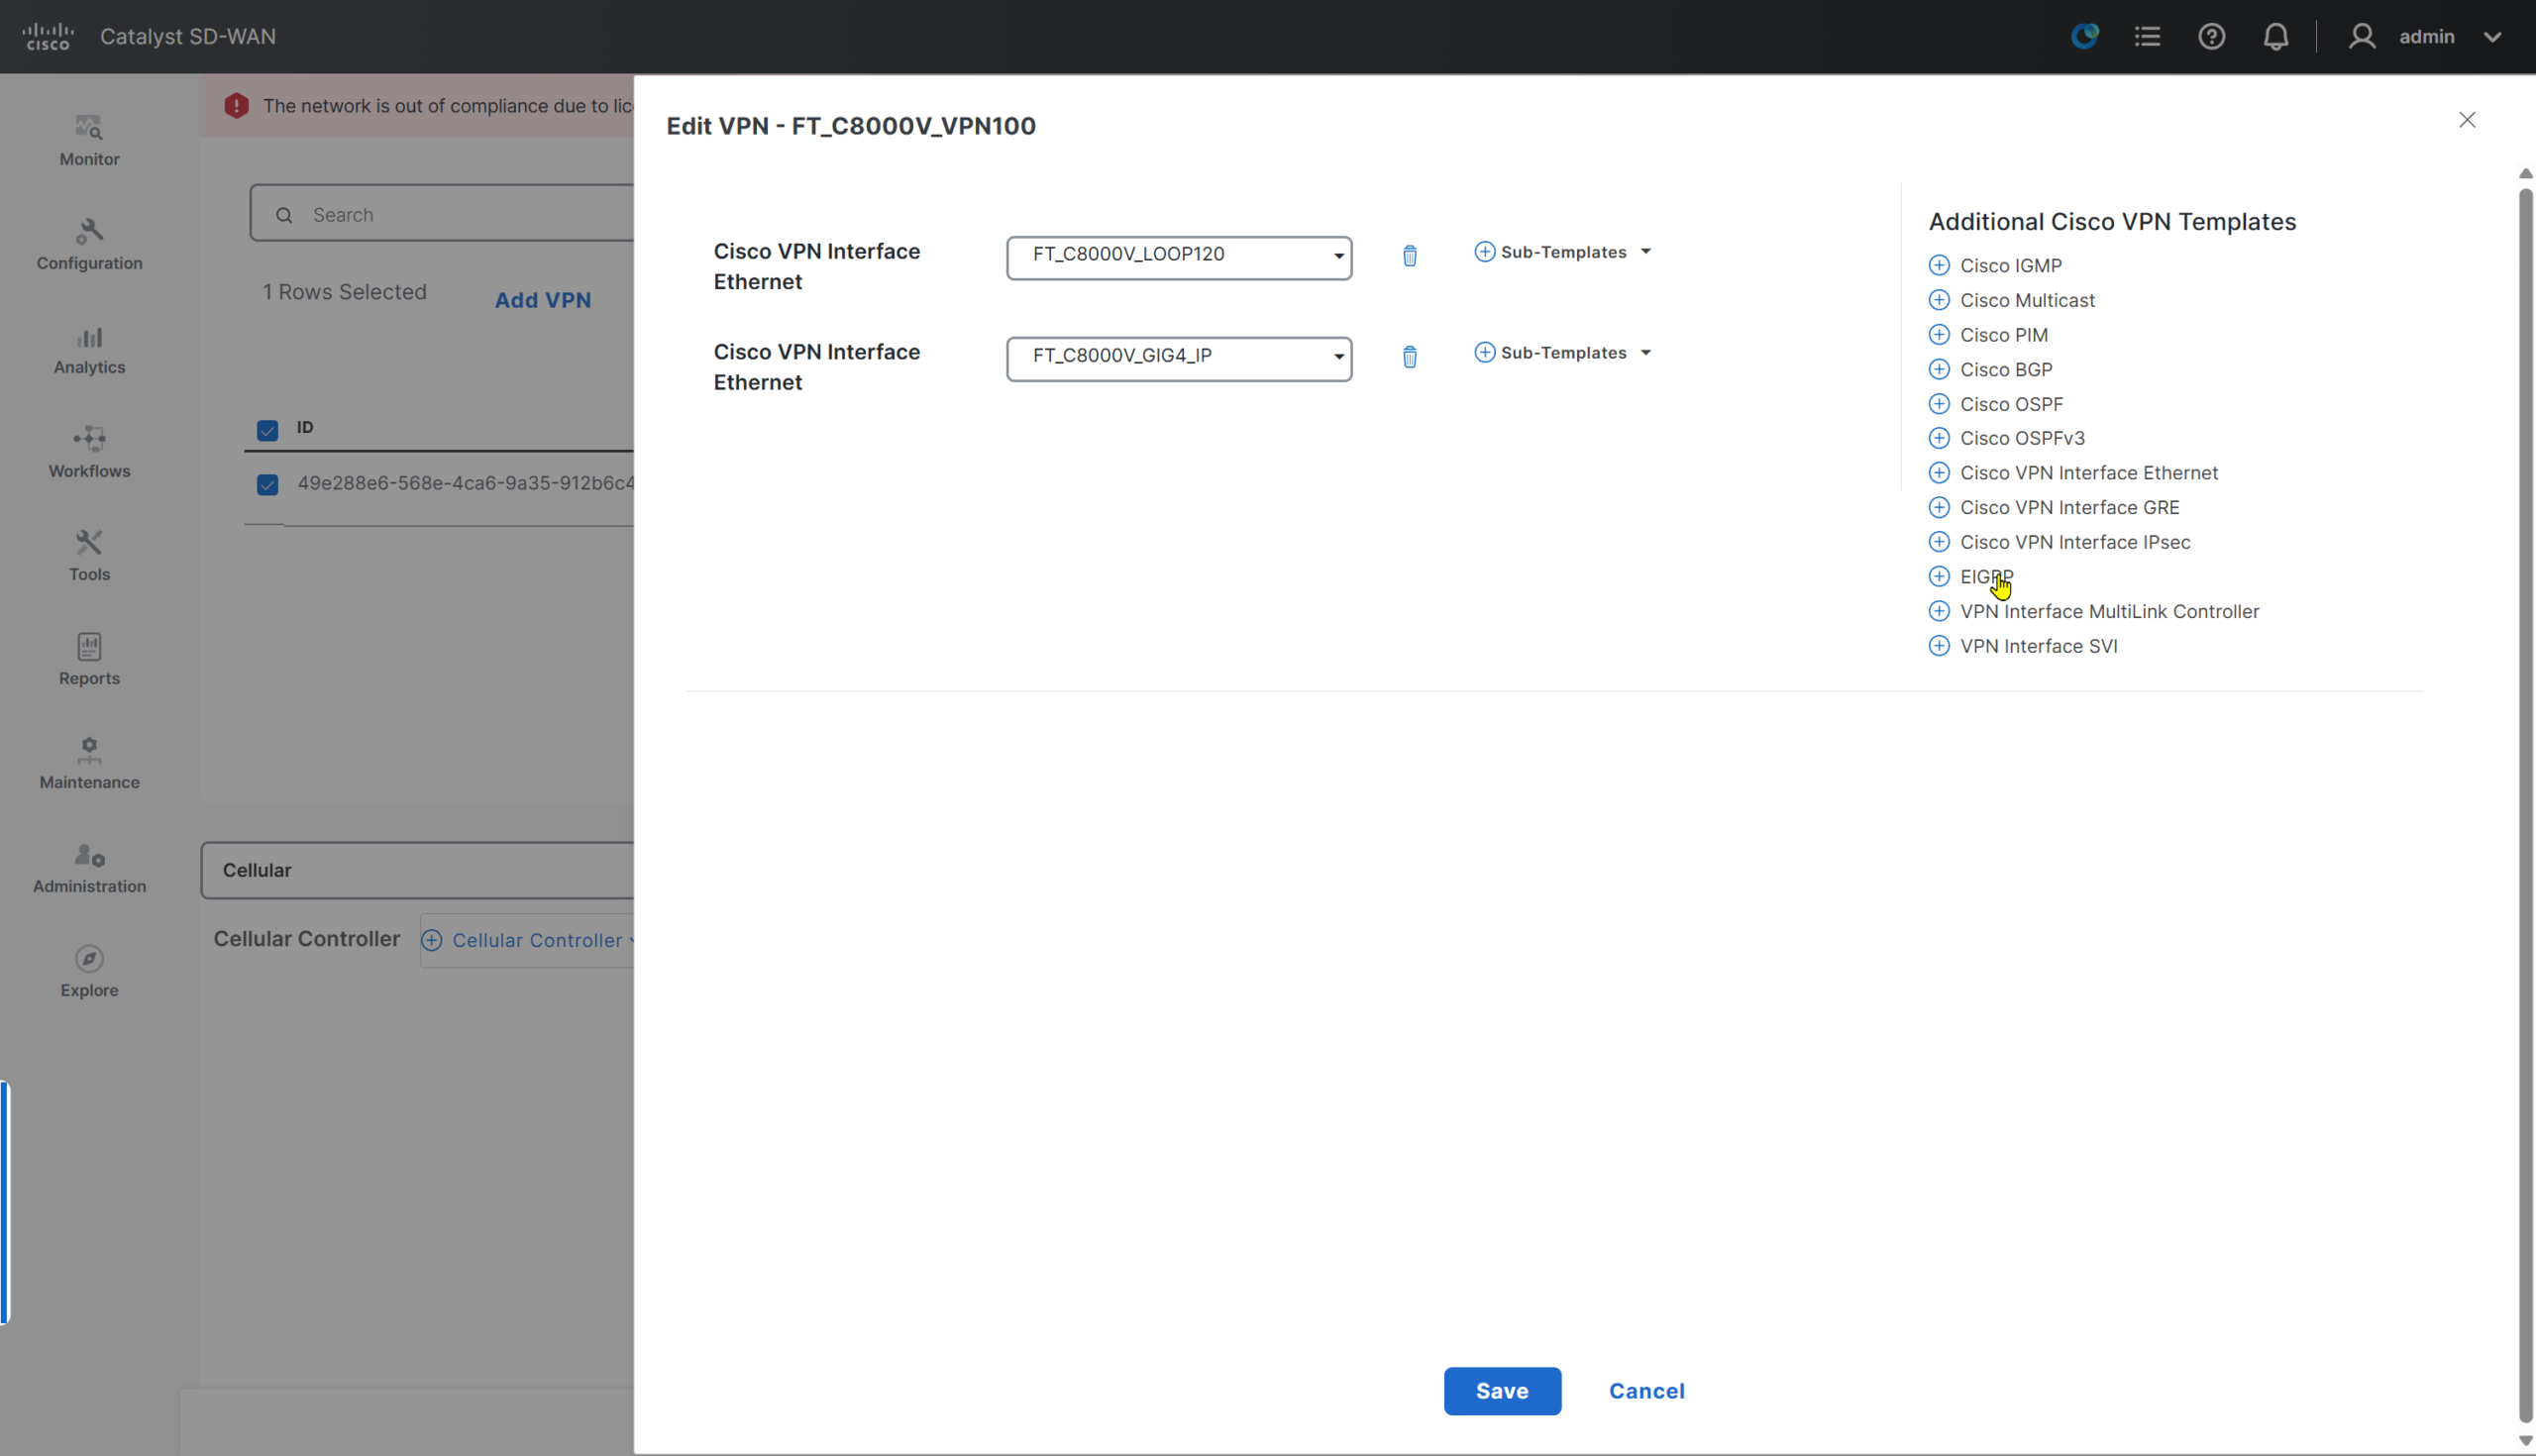This screenshot has height=1456, width=2536.
Task: Add Cisco OSPFv3 template
Action: click(x=2006, y=438)
